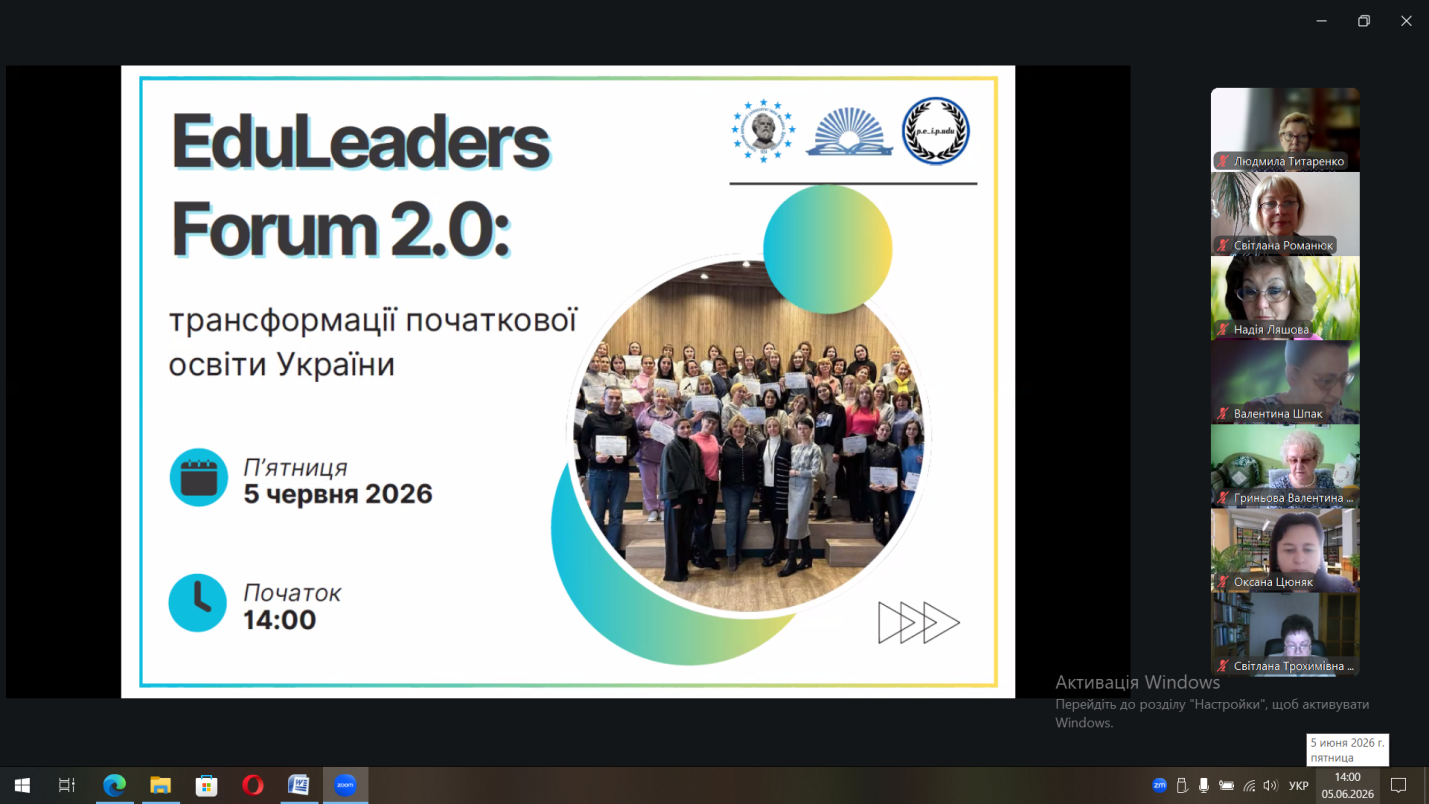The height and width of the screenshot is (804, 1429).
Task: Click muted mic icon beside Світлана Романюк
Action: (x=1222, y=245)
